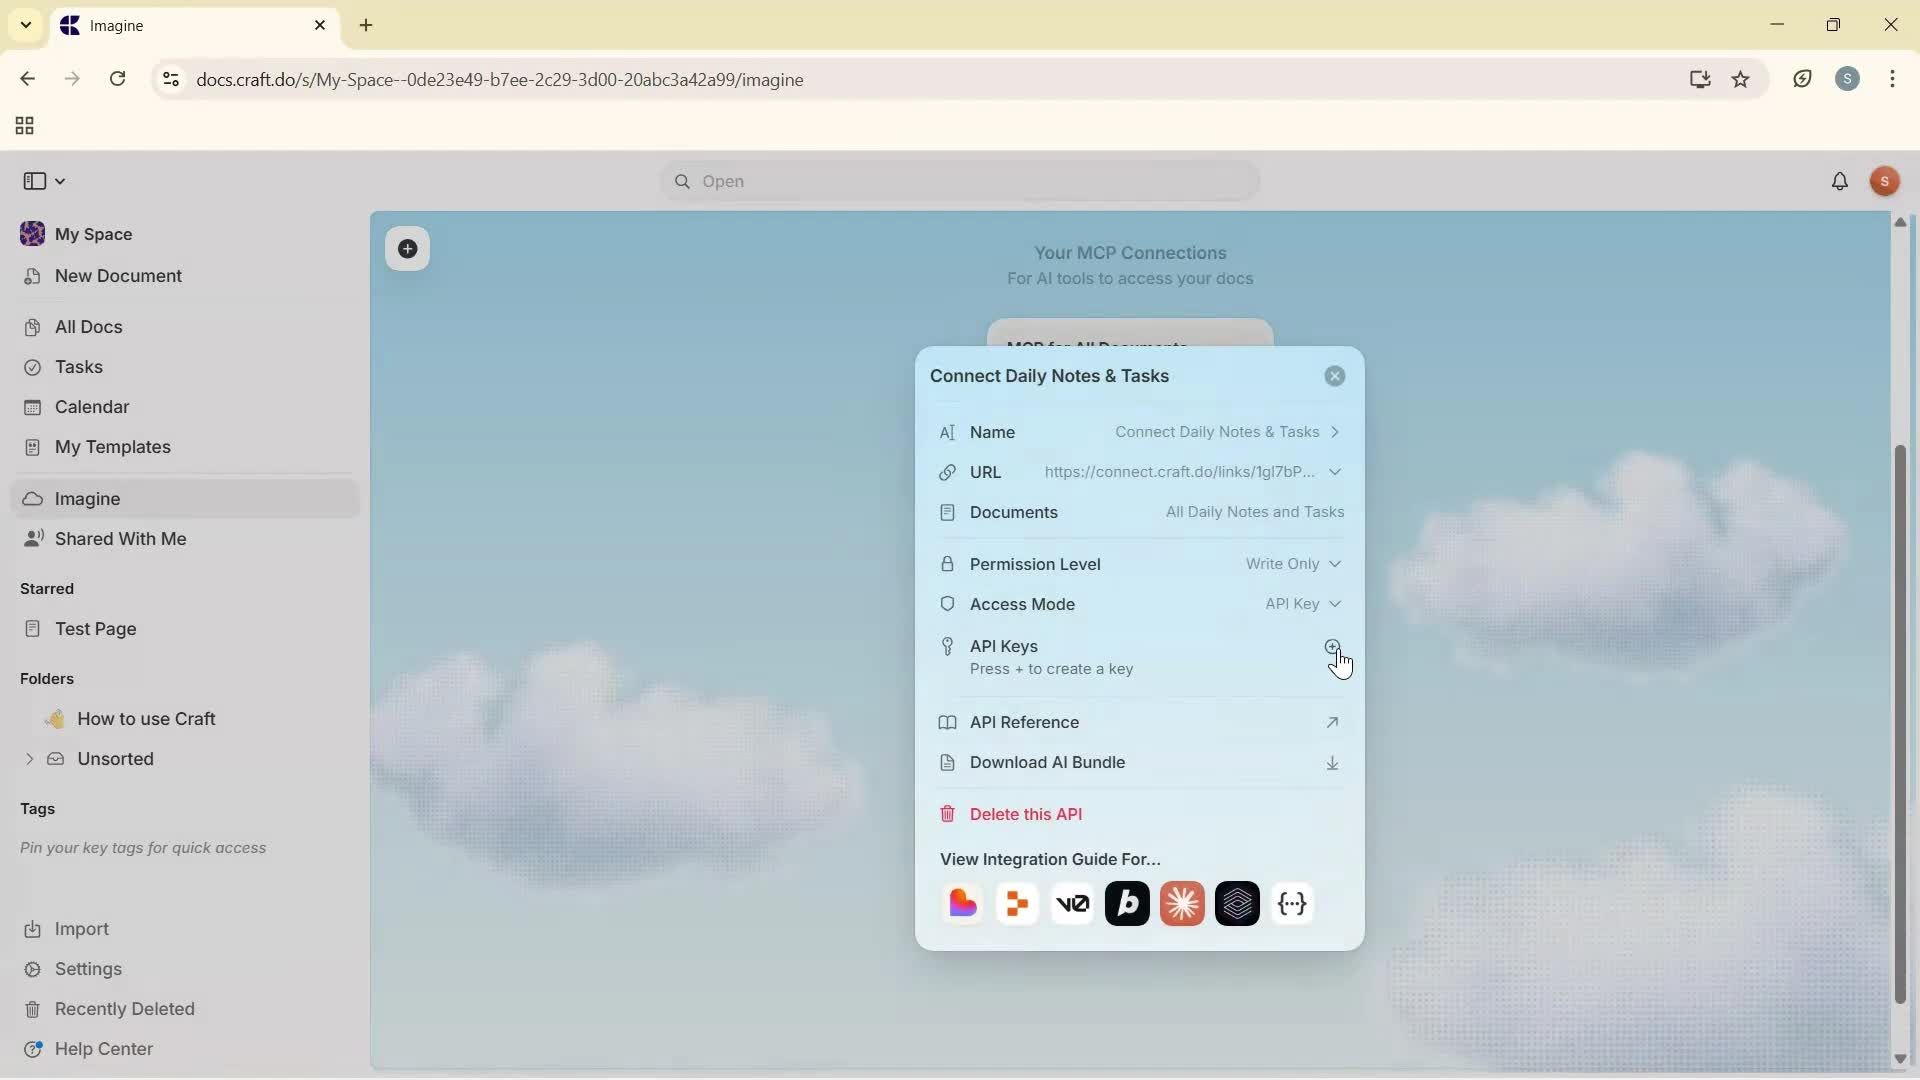Open the Claude integration guide
This screenshot has height=1080, width=1920.
click(1182, 903)
